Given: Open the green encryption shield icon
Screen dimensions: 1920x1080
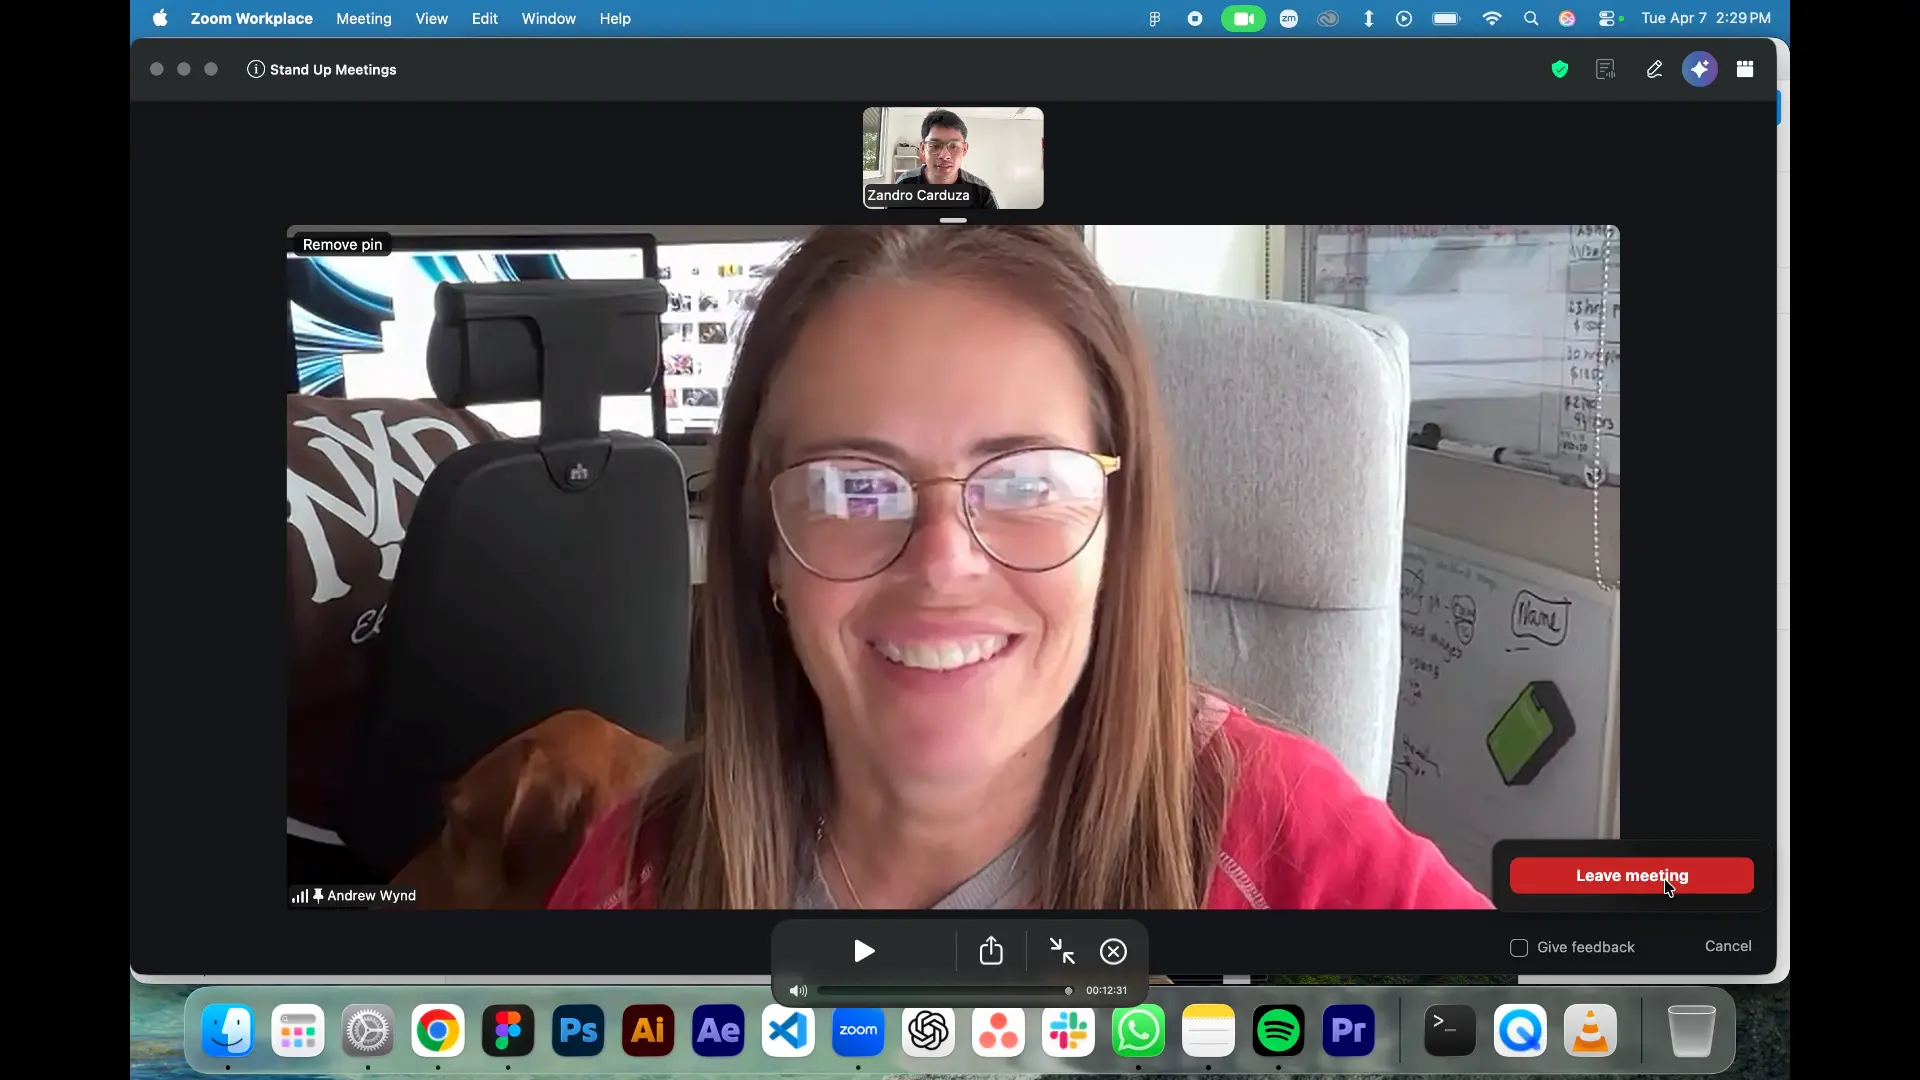Looking at the screenshot, I should click(x=1560, y=69).
